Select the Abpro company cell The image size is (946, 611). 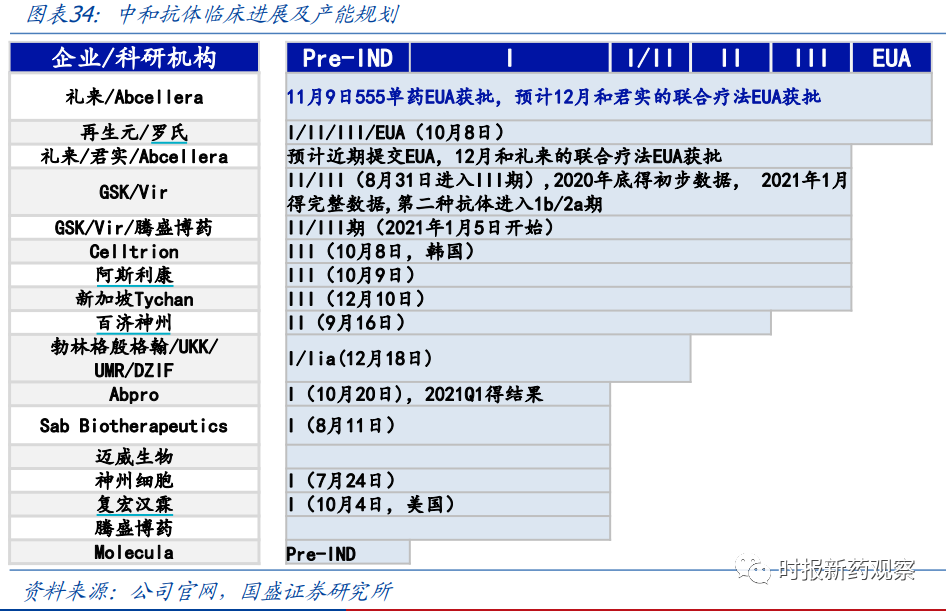click(x=134, y=394)
